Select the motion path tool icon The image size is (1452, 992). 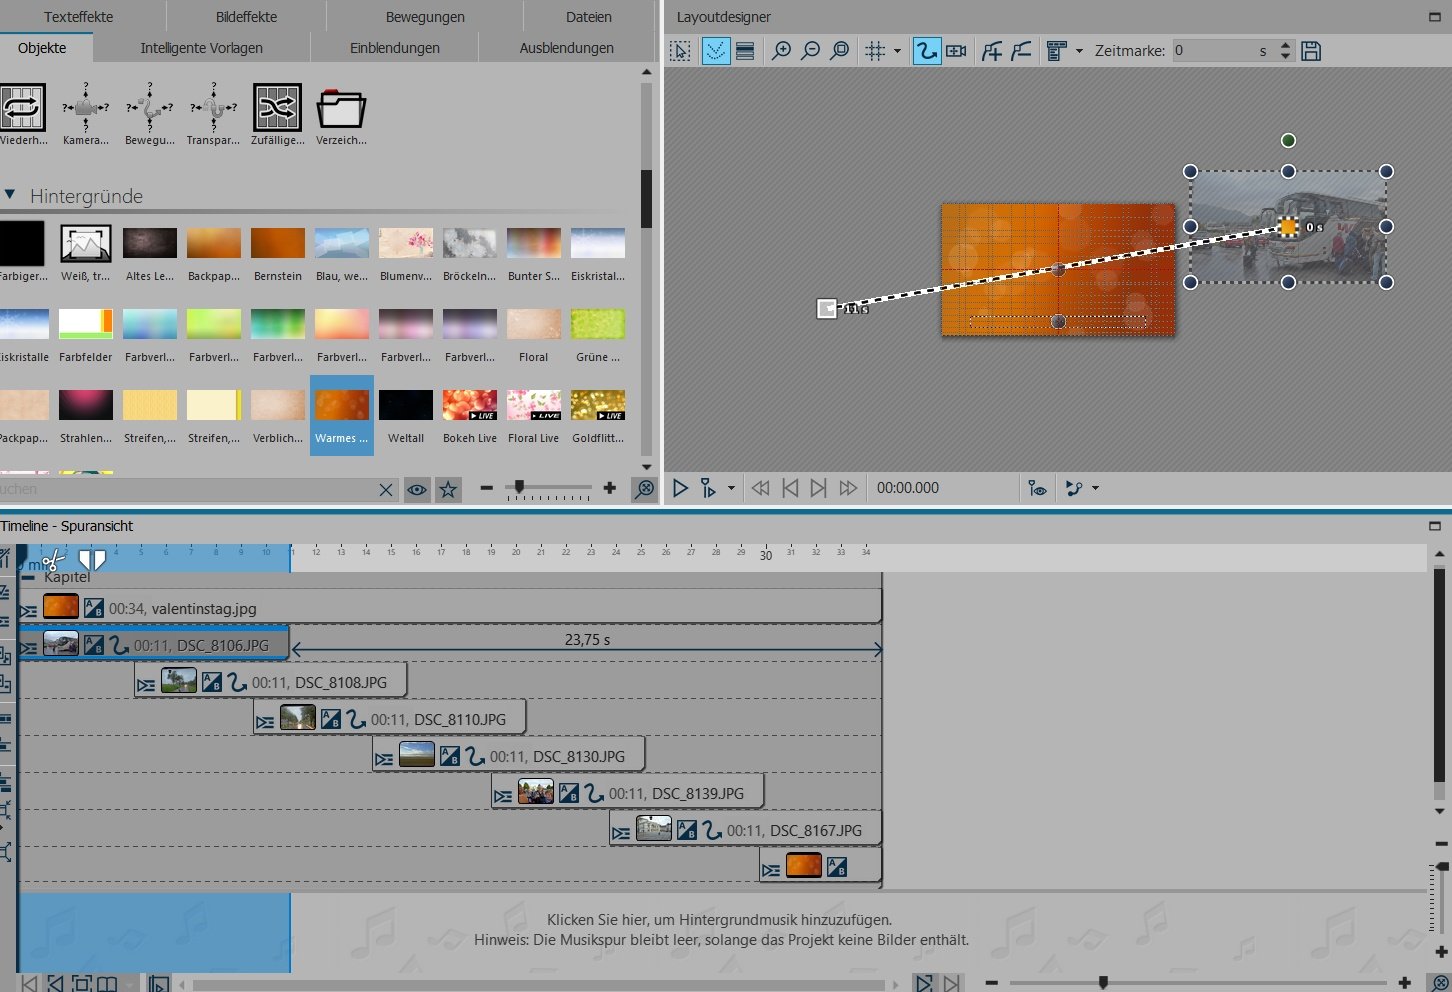click(926, 51)
